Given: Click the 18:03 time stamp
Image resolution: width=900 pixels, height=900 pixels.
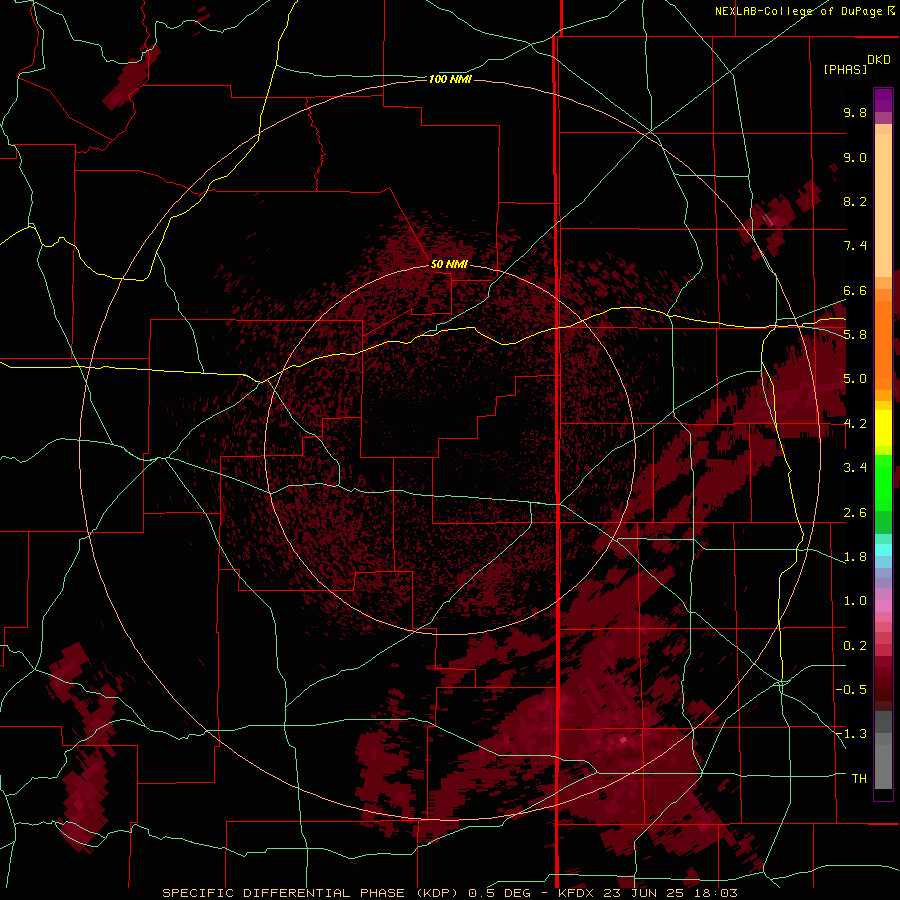Looking at the screenshot, I should click(x=718, y=893).
